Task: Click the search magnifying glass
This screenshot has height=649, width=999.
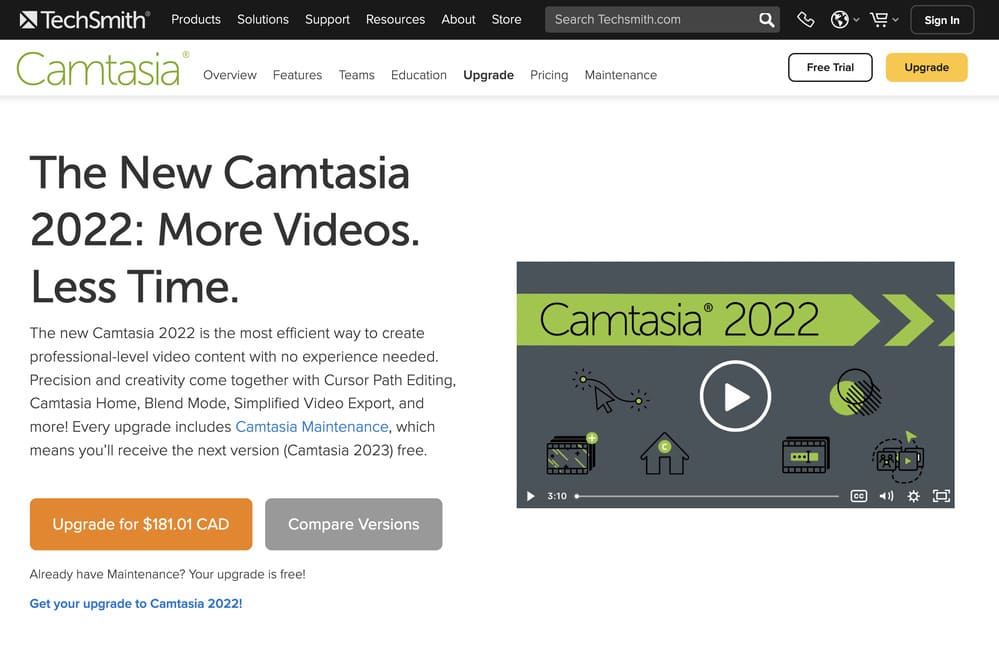Action: coord(766,19)
